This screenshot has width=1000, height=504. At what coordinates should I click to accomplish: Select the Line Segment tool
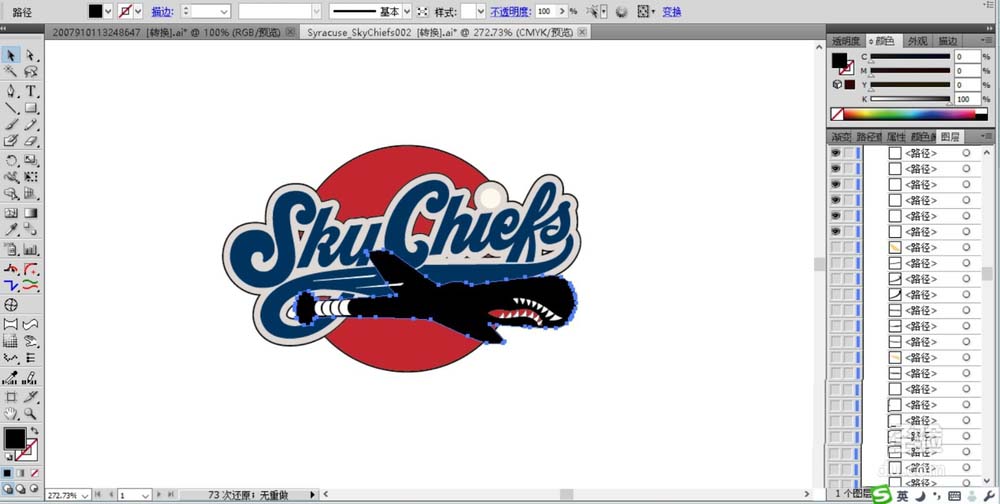[11, 108]
